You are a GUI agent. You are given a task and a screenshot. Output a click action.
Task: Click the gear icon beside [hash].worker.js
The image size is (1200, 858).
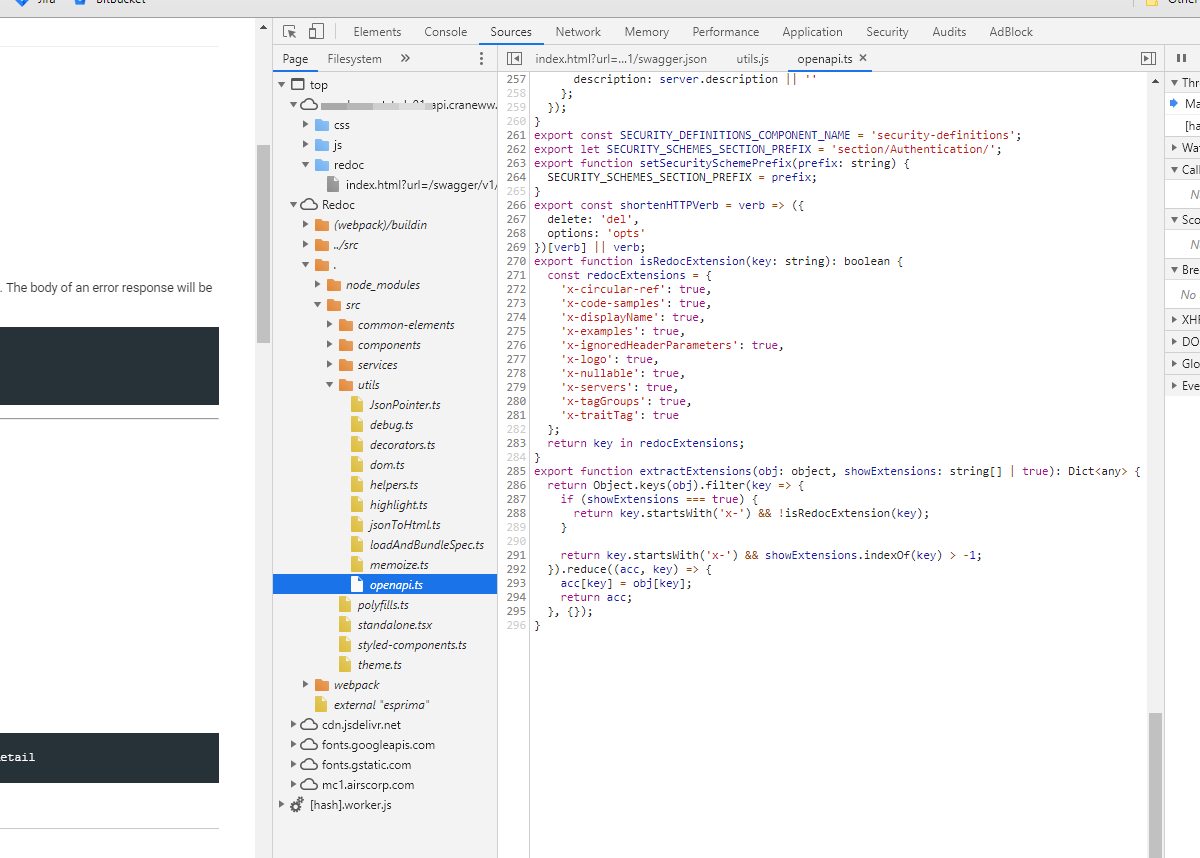[x=296, y=804]
